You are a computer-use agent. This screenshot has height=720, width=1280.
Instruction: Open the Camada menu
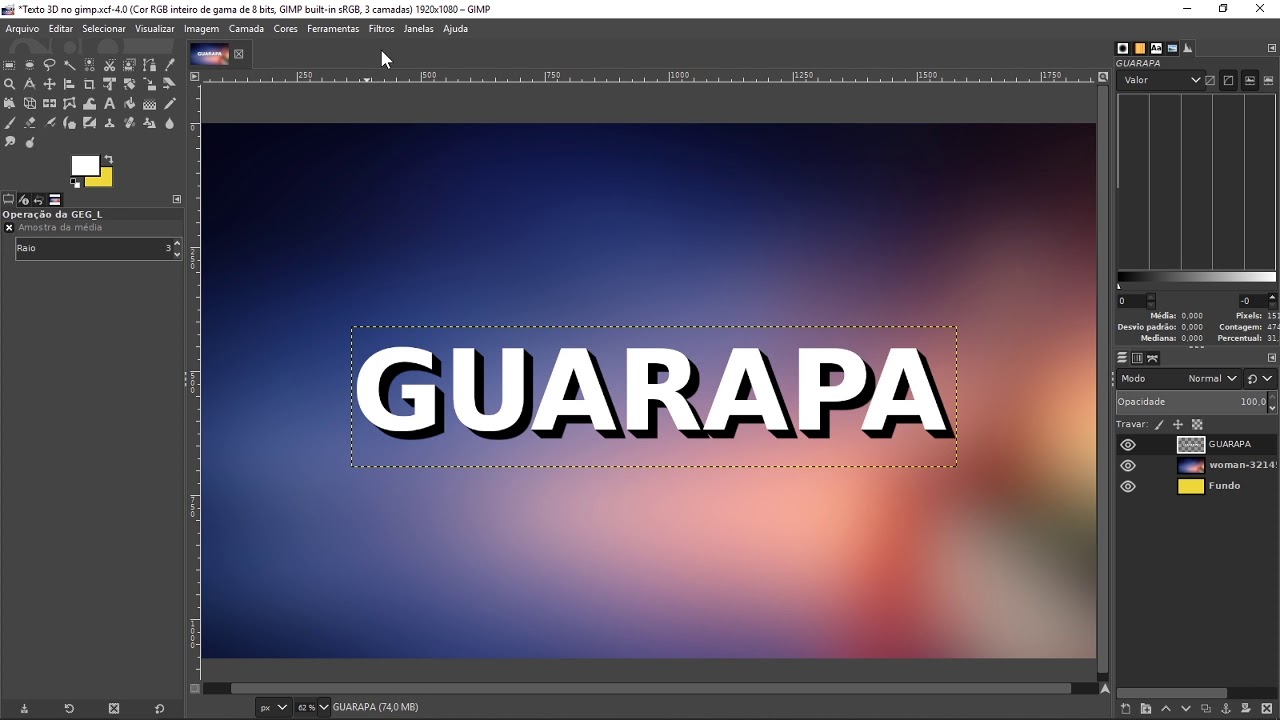[246, 29]
